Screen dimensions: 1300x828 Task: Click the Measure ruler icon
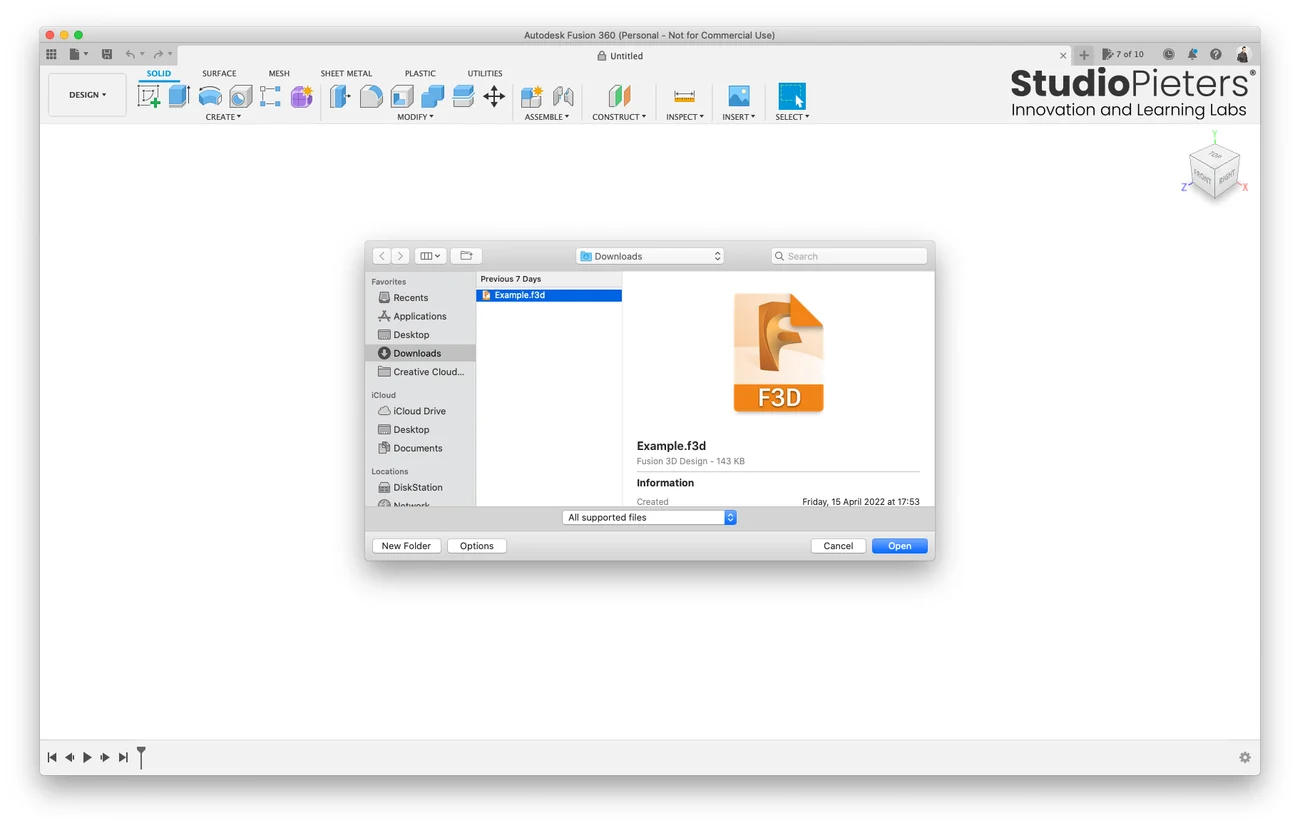coord(684,96)
